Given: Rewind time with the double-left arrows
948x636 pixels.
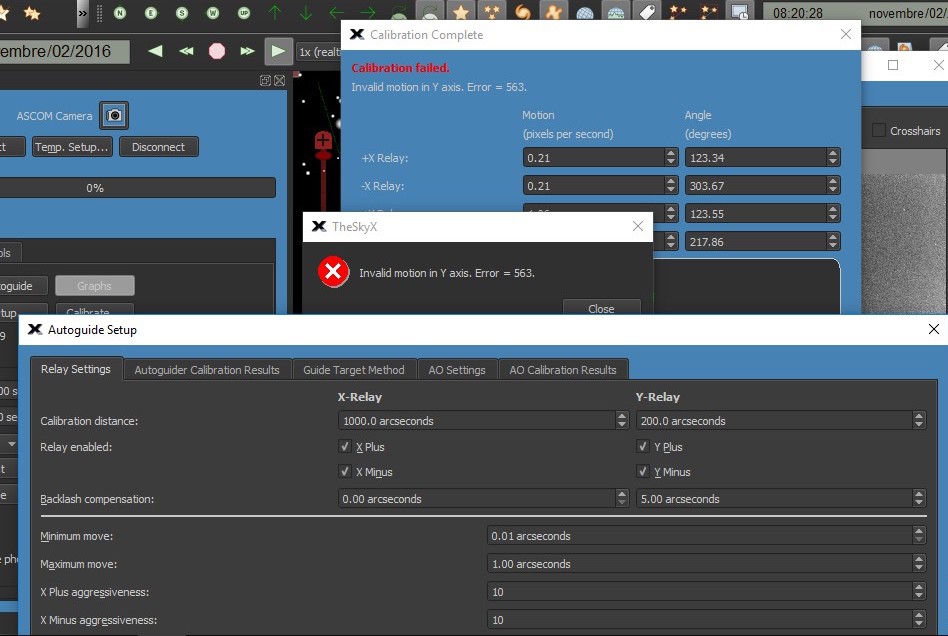Looking at the screenshot, I should [186, 51].
